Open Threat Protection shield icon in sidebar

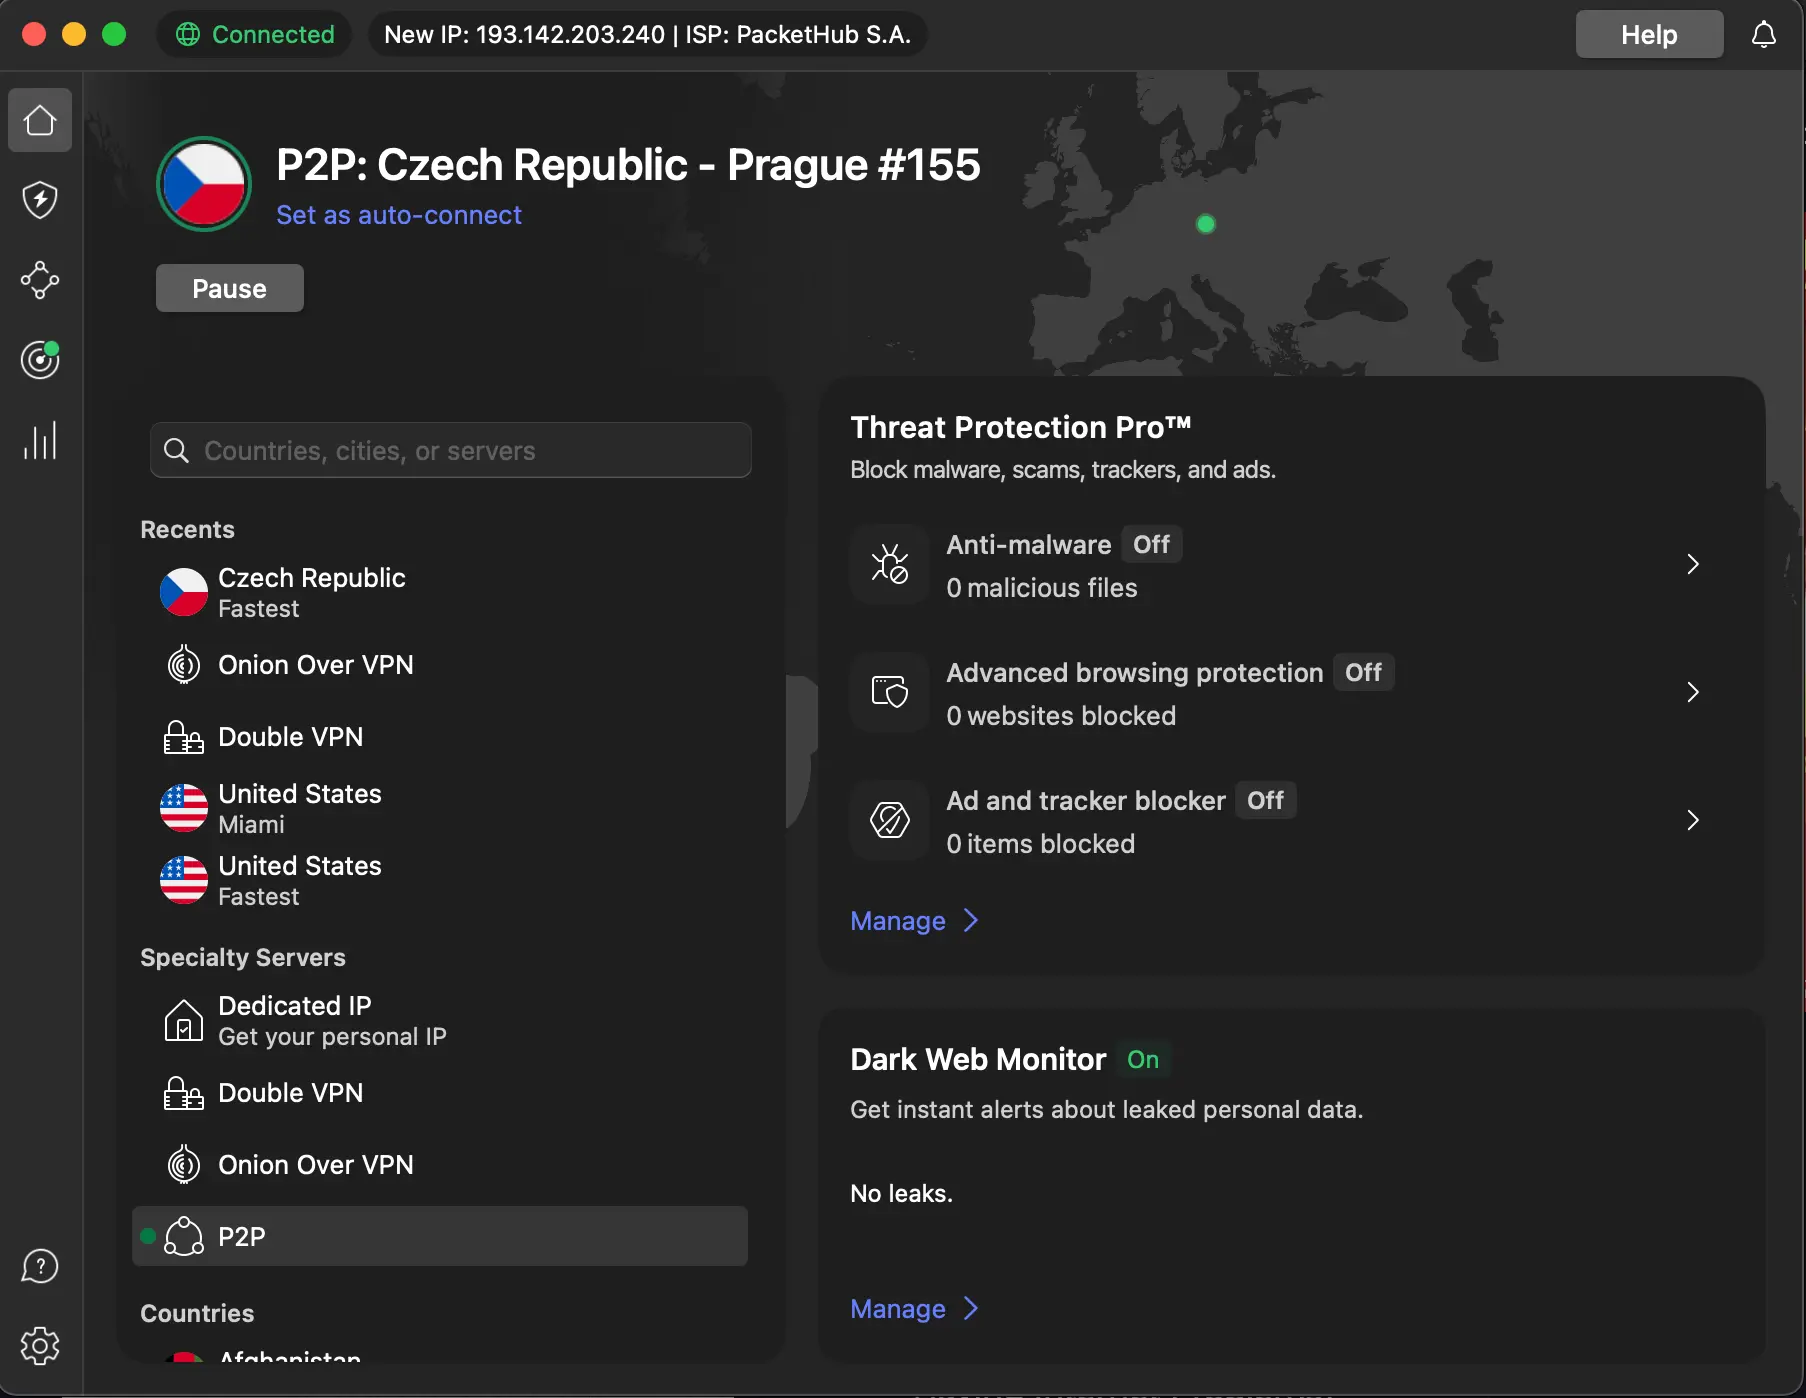tap(39, 200)
